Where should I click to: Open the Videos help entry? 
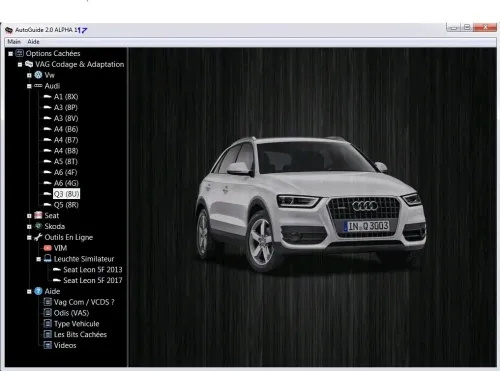pos(65,346)
